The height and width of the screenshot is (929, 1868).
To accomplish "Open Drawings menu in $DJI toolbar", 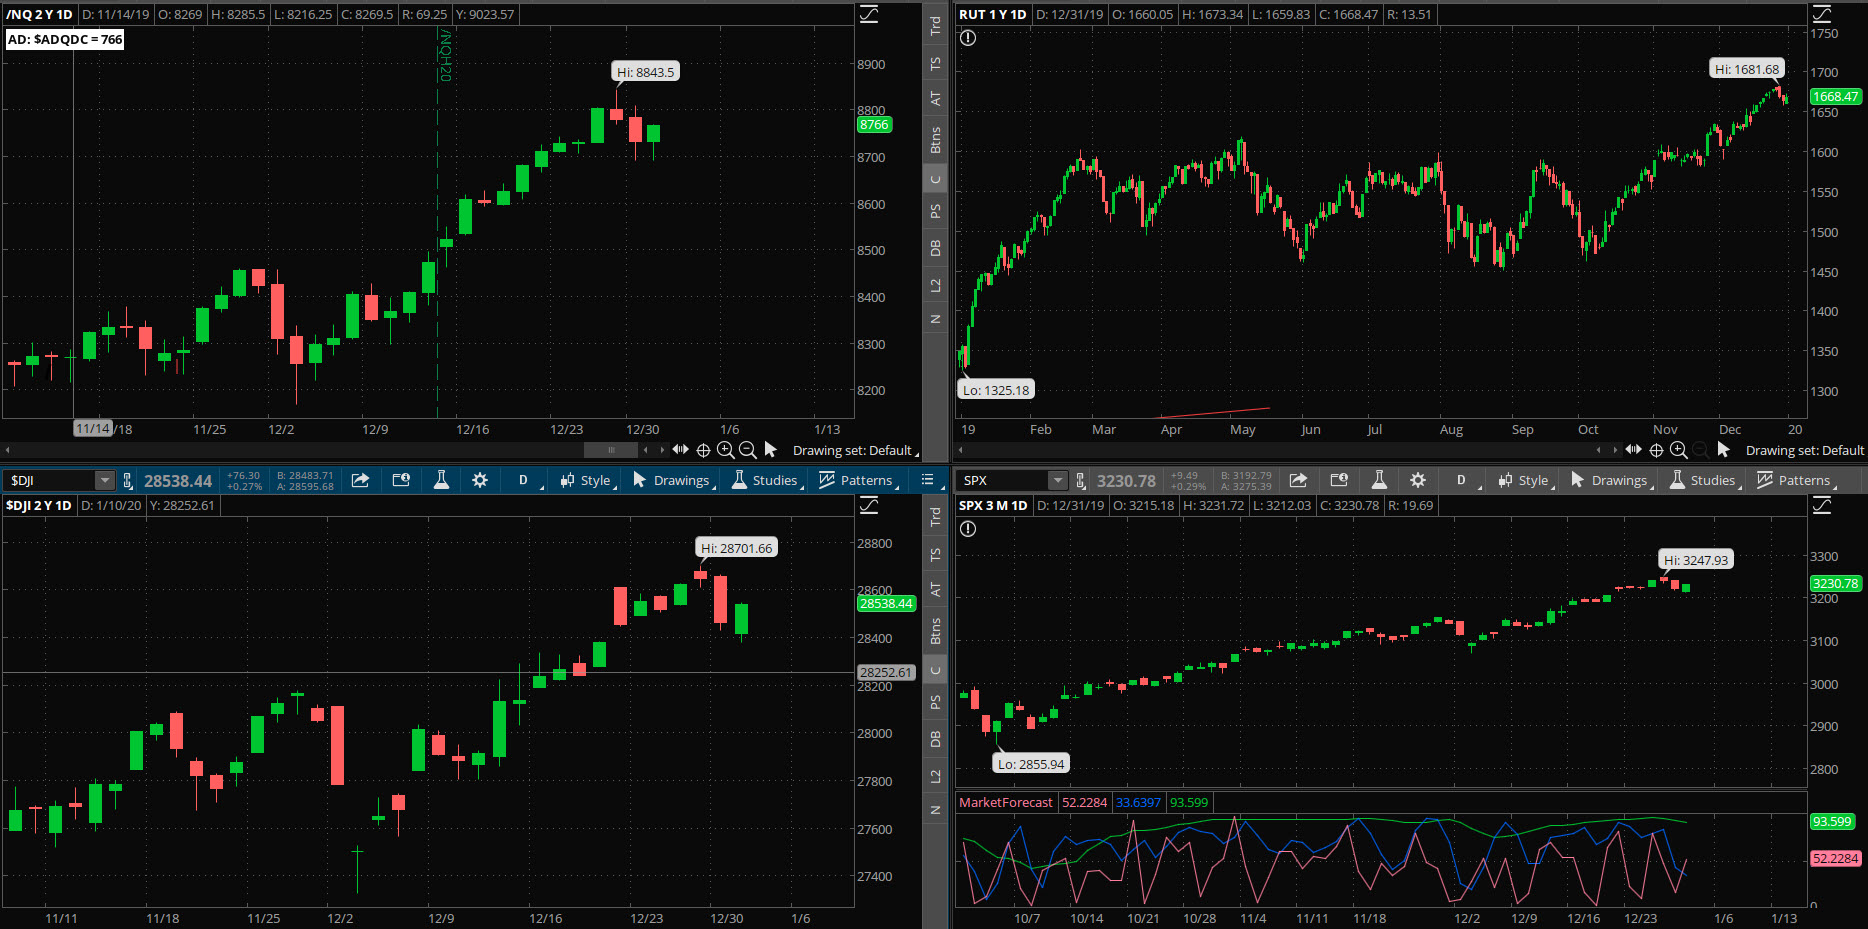I will (x=673, y=480).
